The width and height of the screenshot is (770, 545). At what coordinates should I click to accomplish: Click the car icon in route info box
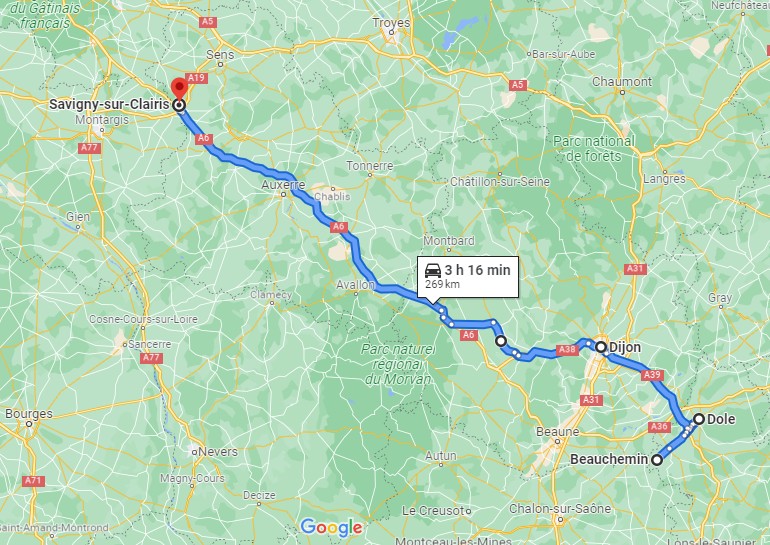(x=433, y=270)
